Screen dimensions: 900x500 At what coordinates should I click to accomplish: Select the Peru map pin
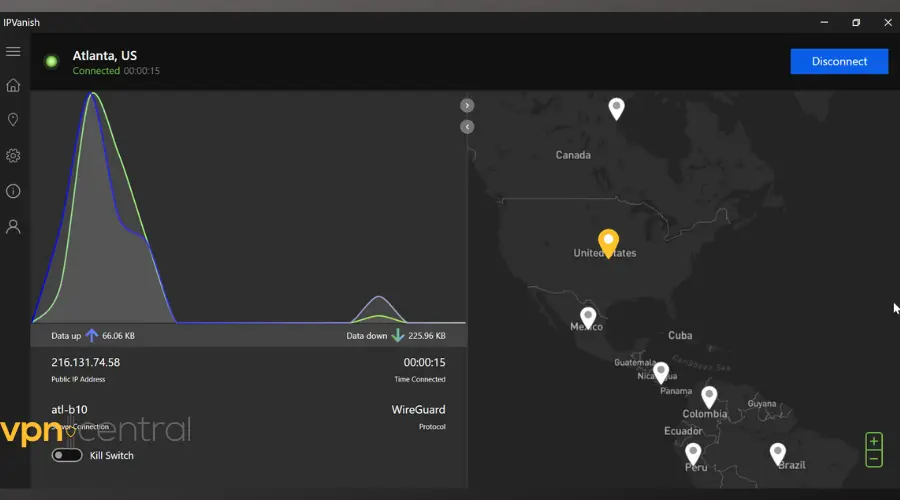(693, 454)
